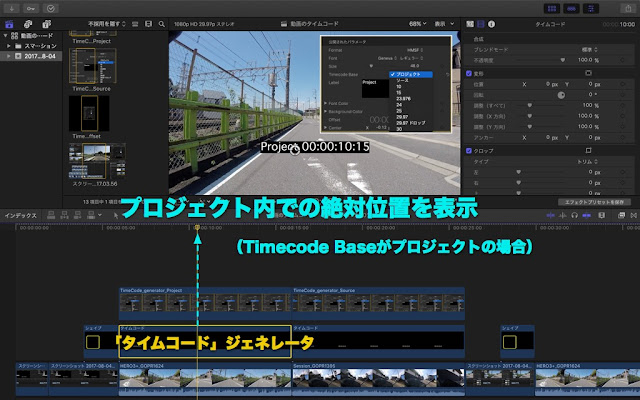Open the Transitions browser
The width and height of the screenshot is (640, 400).
[x=633, y=215]
